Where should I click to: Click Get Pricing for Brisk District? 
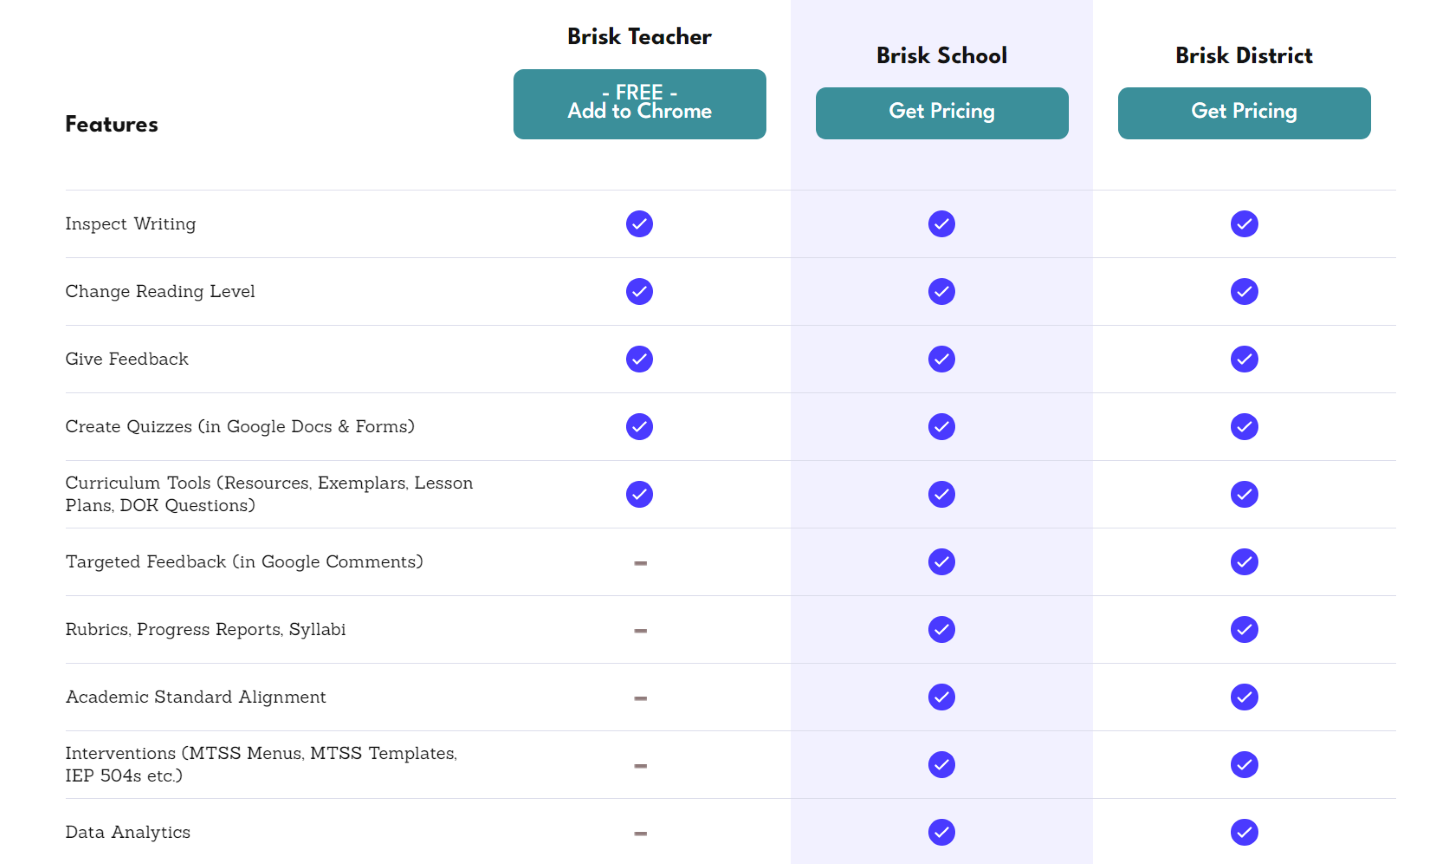[1244, 113]
